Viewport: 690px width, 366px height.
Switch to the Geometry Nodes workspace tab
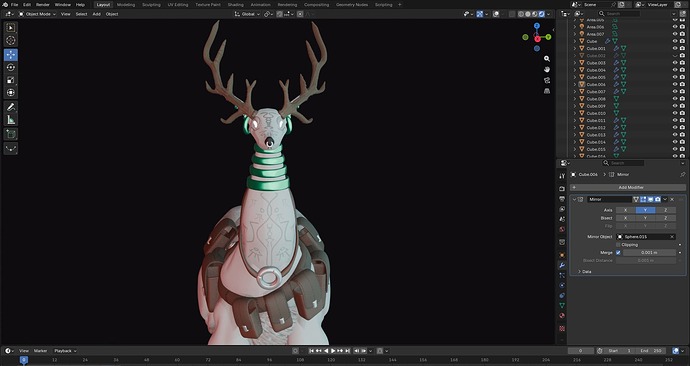(352, 4)
